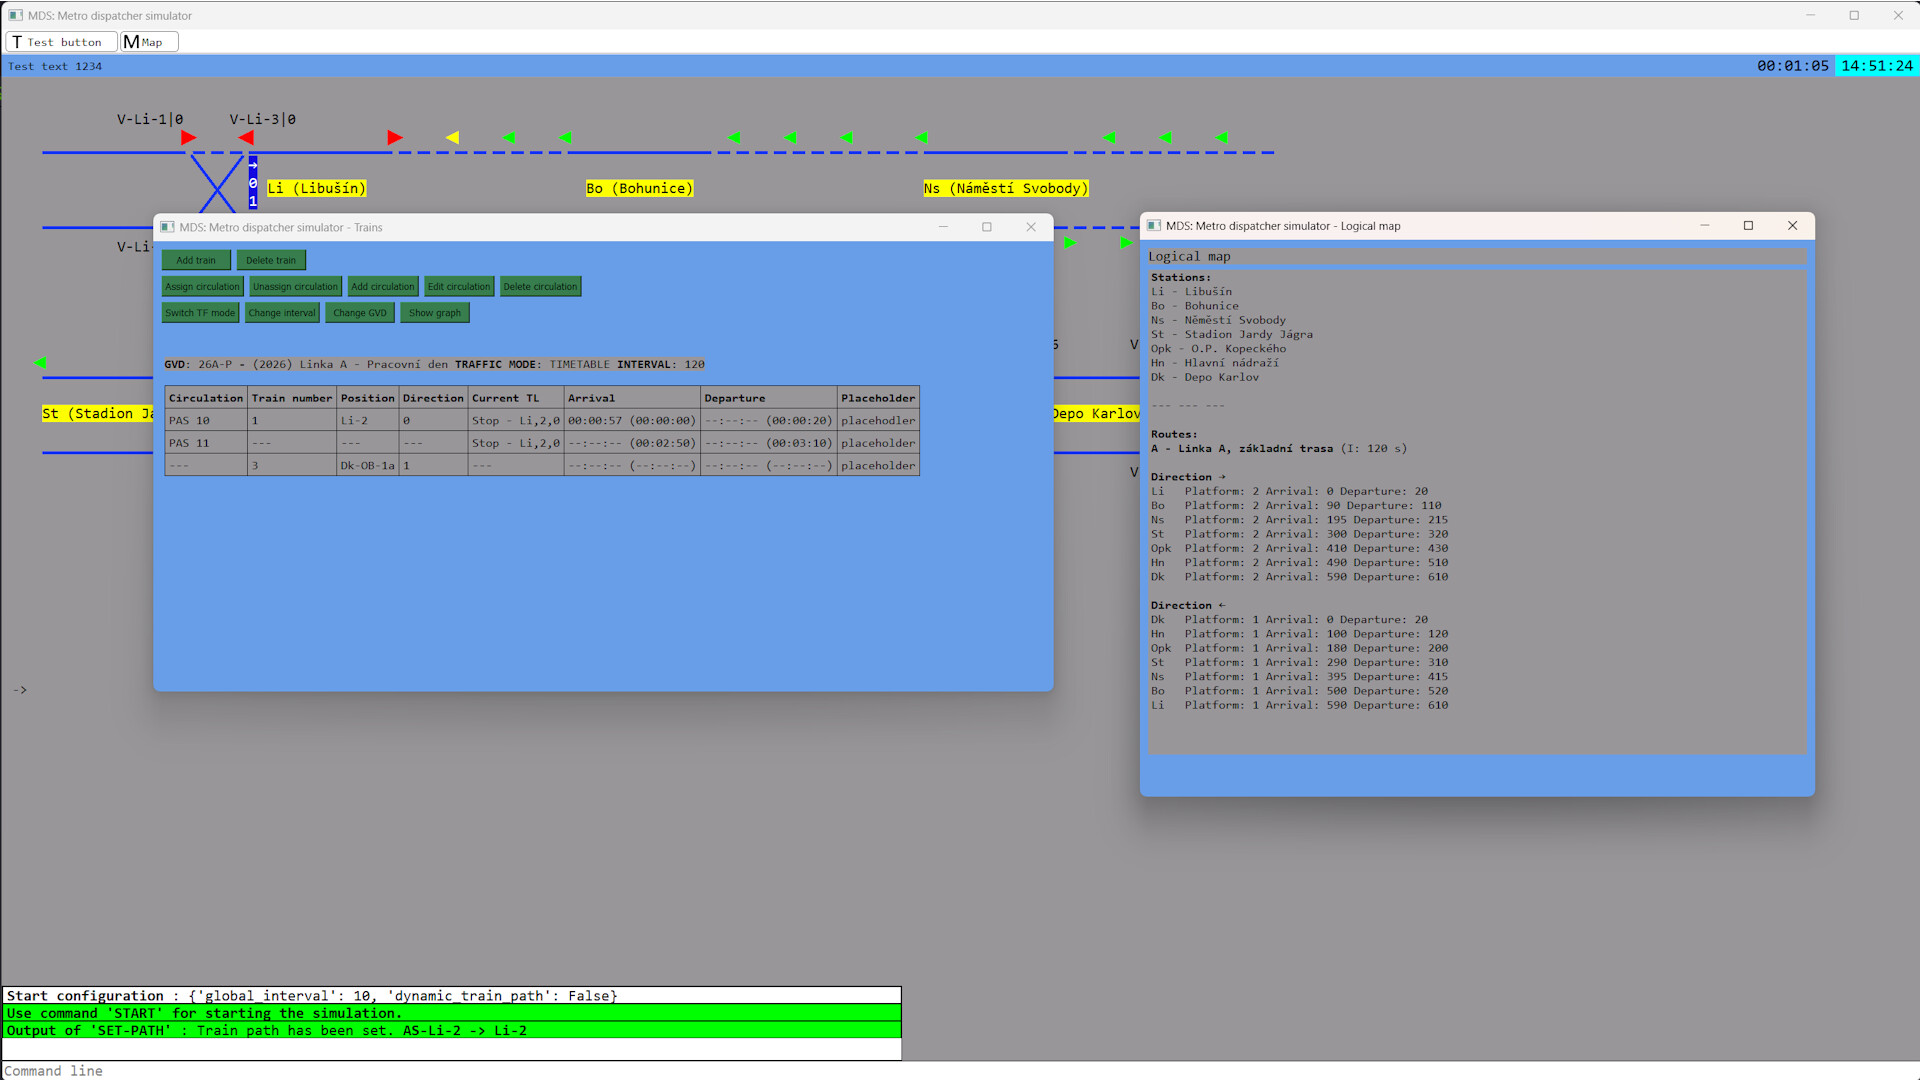Click the green arrow left of St (Stadion) label

[40, 363]
